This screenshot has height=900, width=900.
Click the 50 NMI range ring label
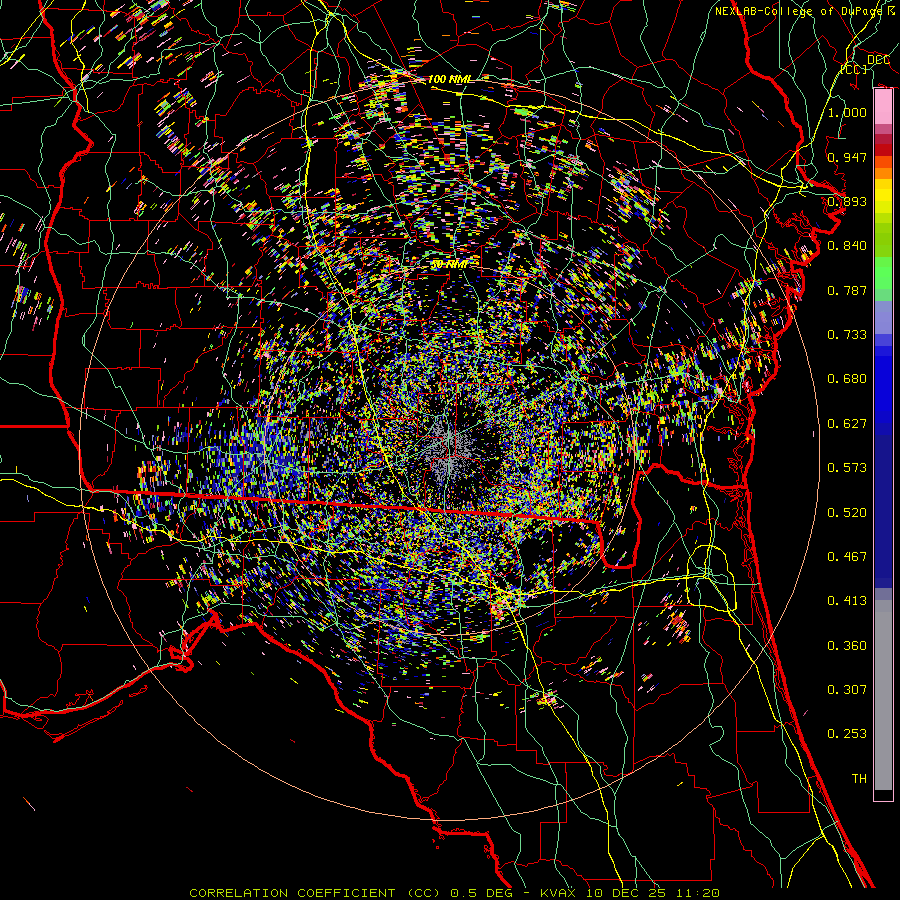tap(449, 265)
